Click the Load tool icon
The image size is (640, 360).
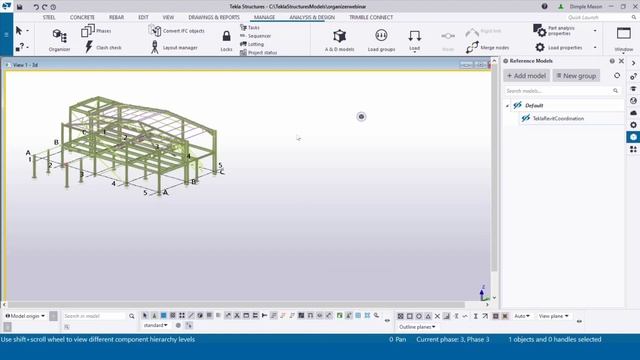tap(415, 36)
